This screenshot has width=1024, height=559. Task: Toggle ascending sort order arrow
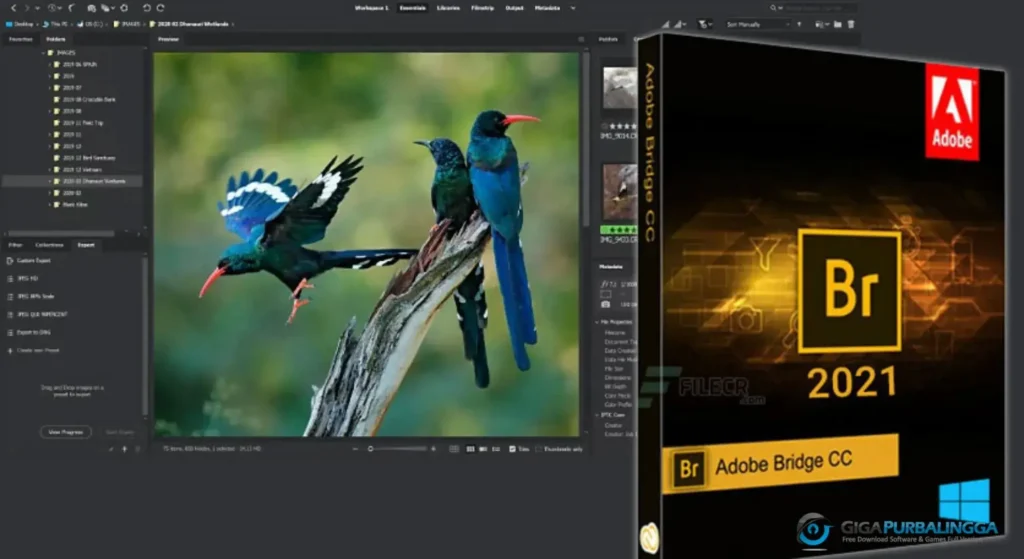click(799, 24)
